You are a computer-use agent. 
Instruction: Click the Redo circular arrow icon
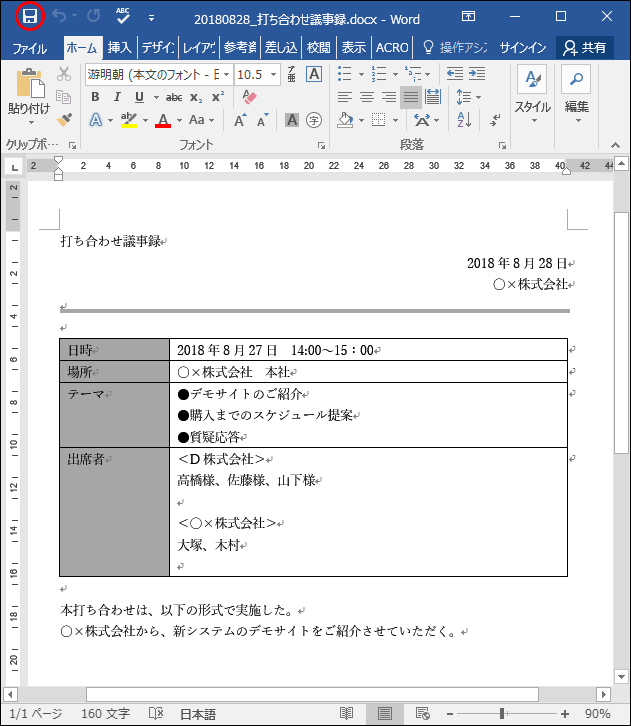point(94,16)
